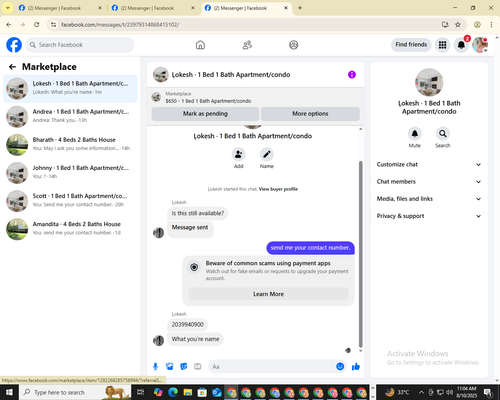Open Bharath 4 Beds 2 Baths conversation
The width and height of the screenshot is (500, 400).
pos(70,145)
